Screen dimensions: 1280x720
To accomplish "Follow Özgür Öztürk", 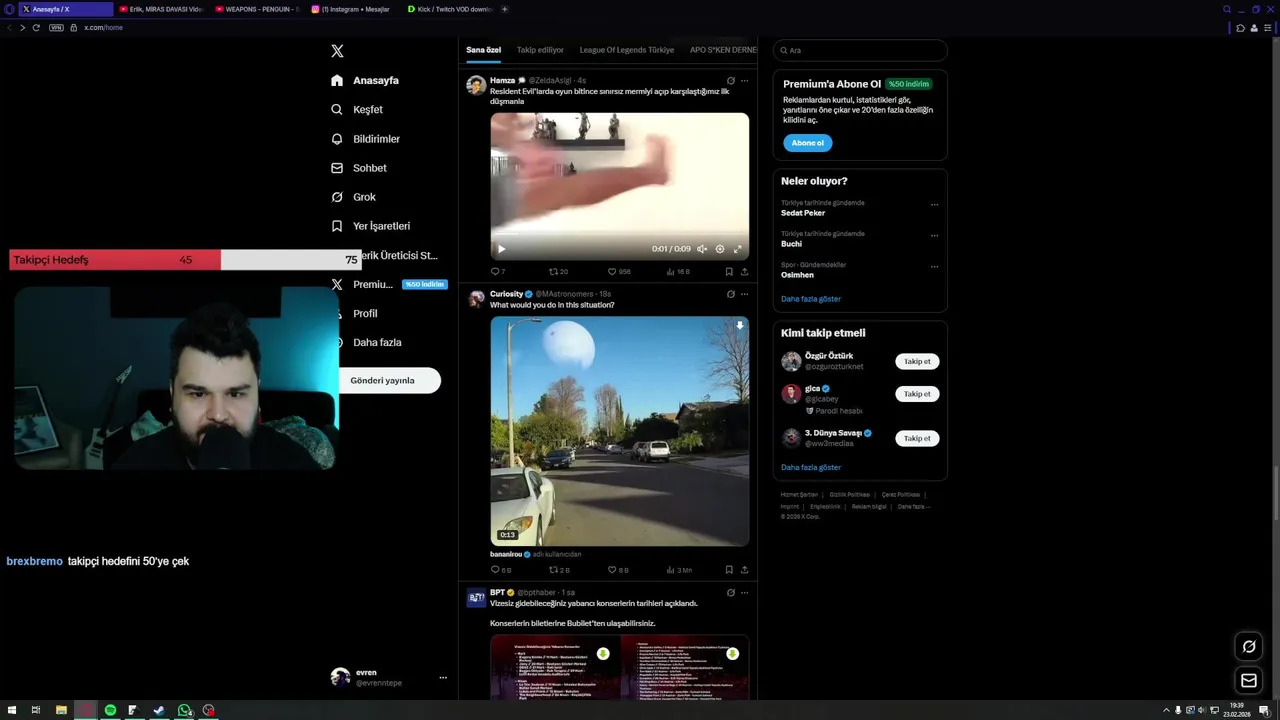I will (x=917, y=362).
